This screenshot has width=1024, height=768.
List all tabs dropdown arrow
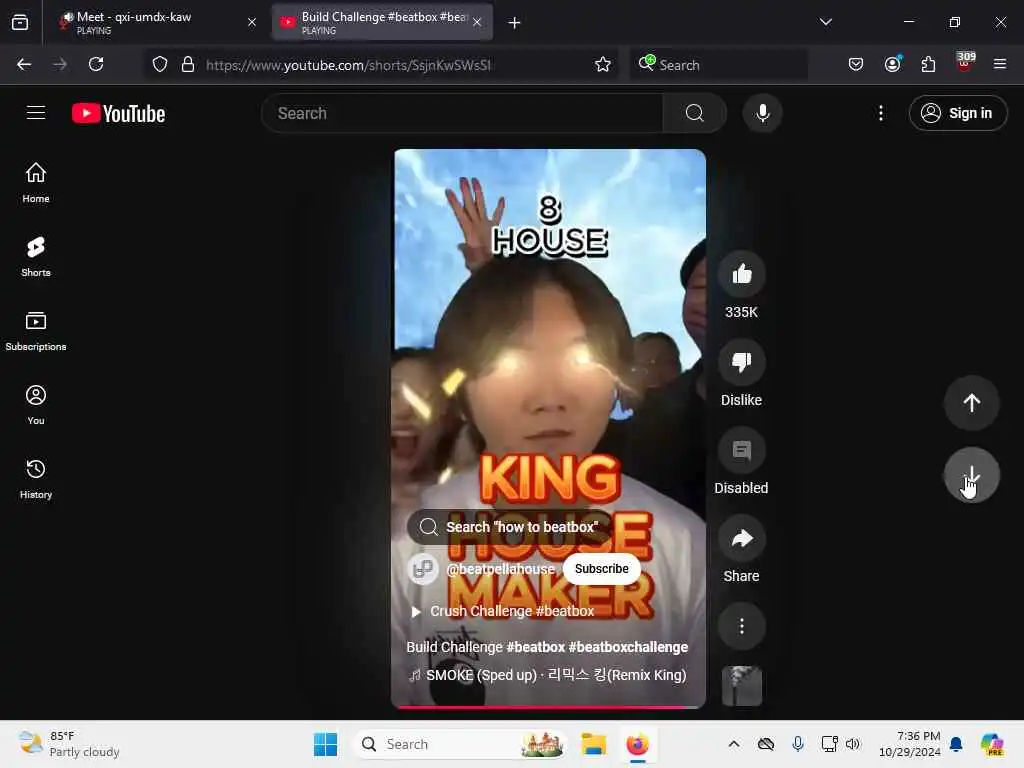[825, 22]
